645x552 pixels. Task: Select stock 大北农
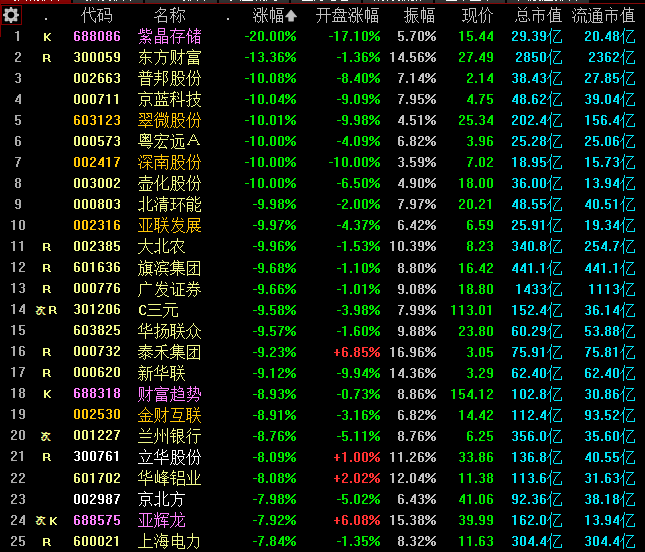[161, 246]
